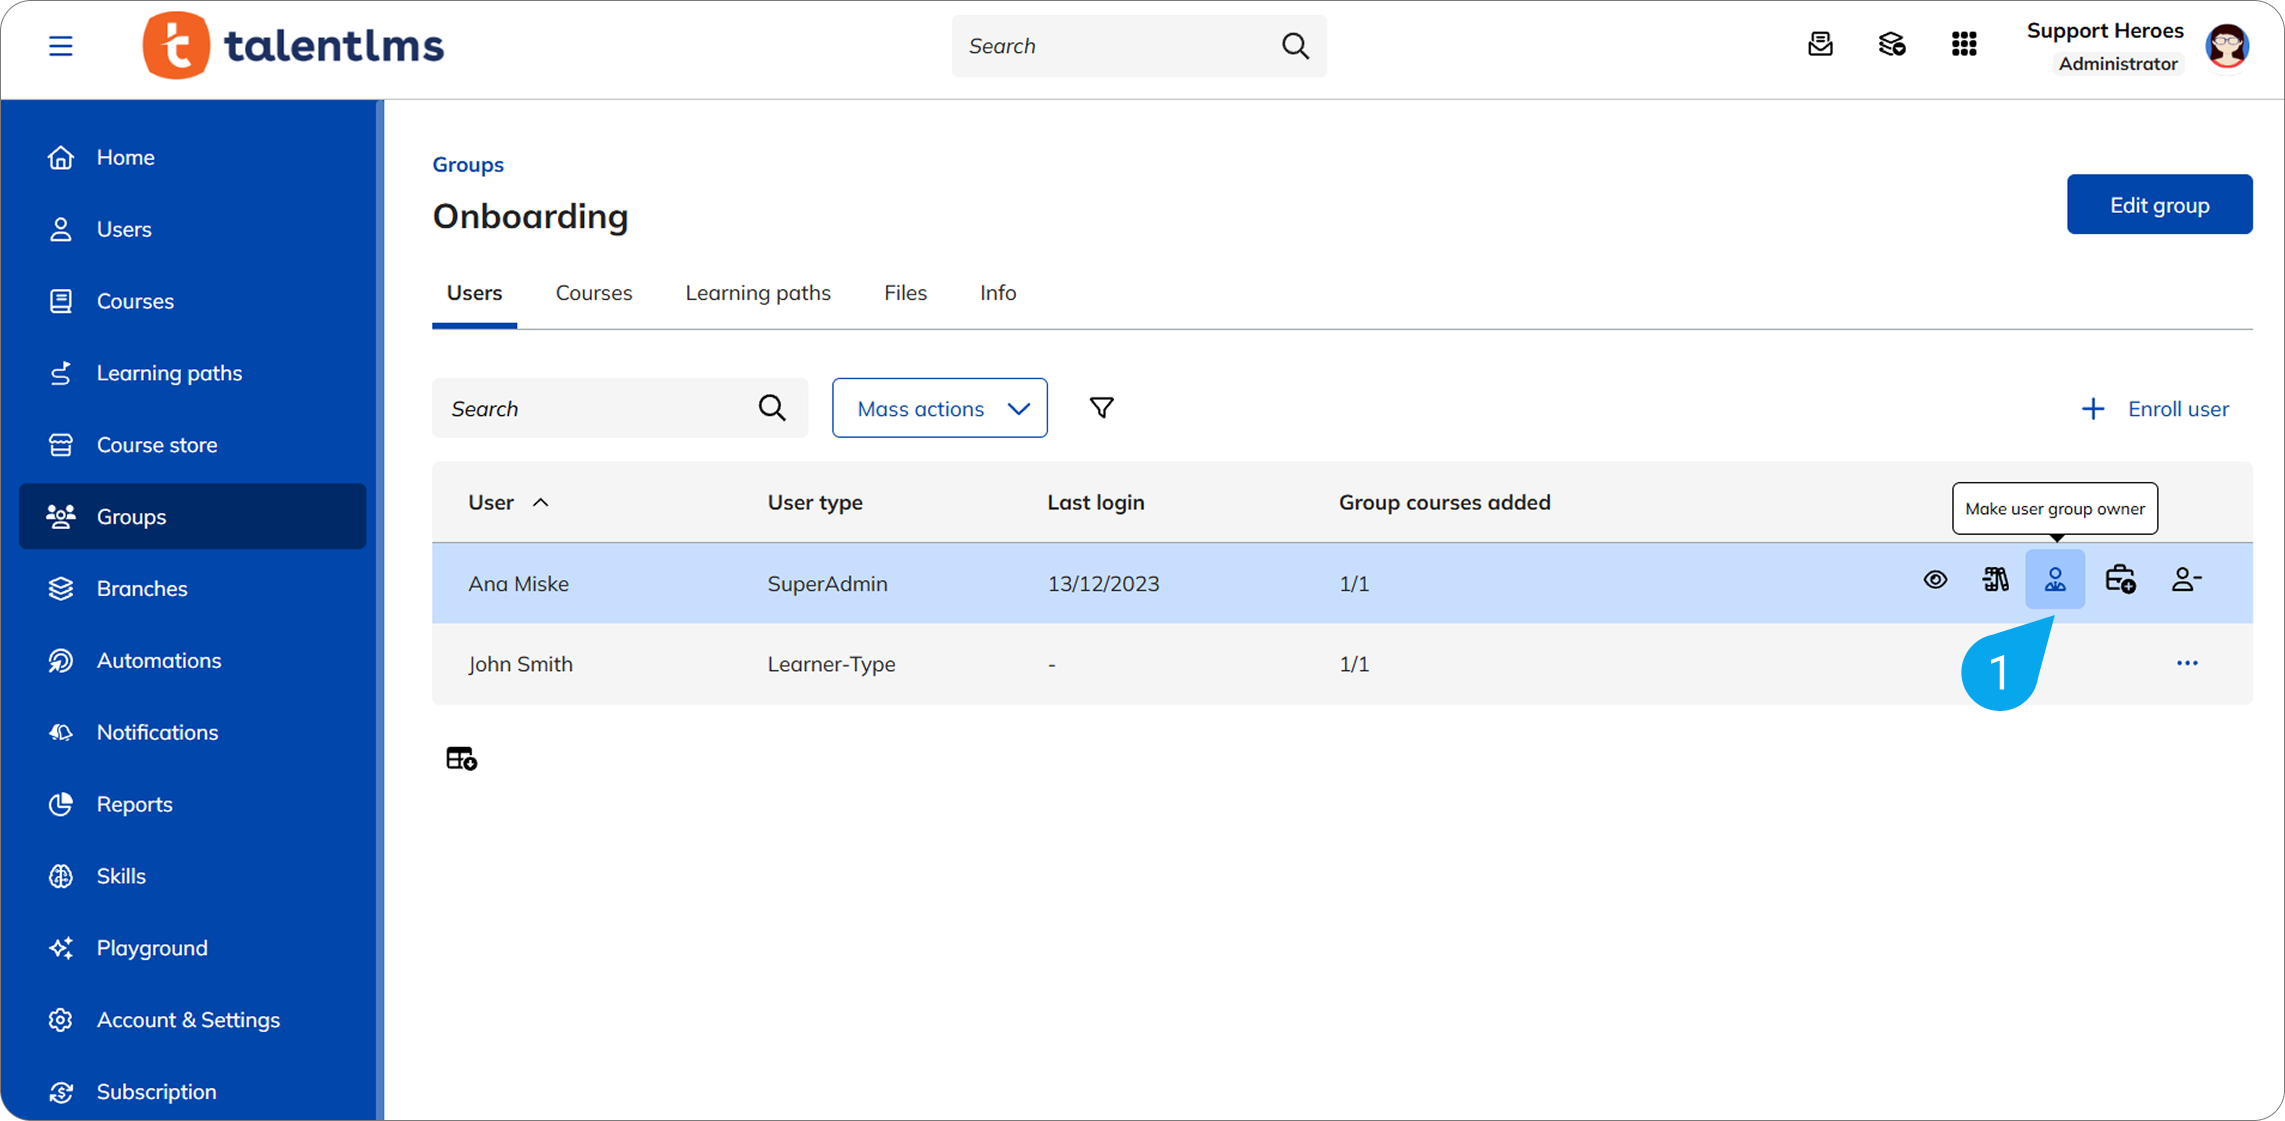Image resolution: width=2285 pixels, height=1121 pixels.
Task: Click the remove user icon for Ana Miske
Action: tap(2186, 580)
